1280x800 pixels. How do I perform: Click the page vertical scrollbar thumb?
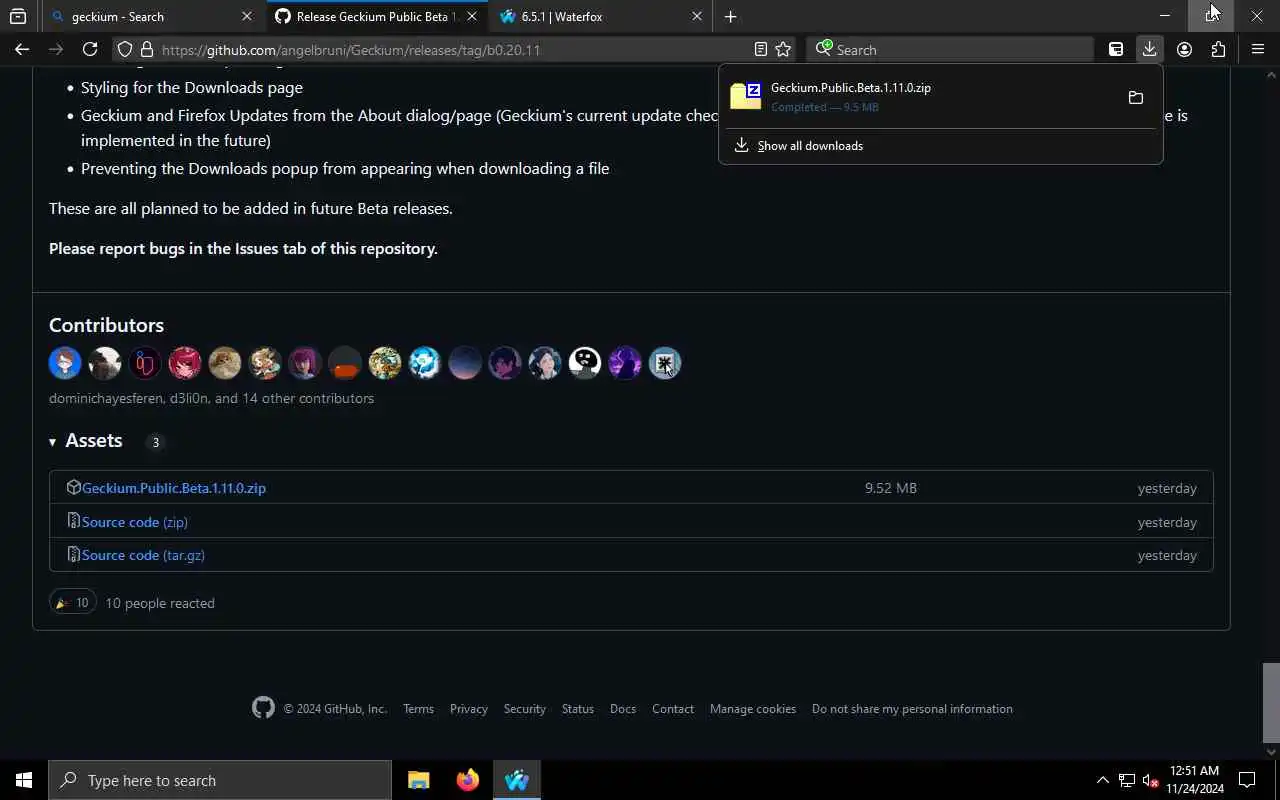(x=1271, y=702)
